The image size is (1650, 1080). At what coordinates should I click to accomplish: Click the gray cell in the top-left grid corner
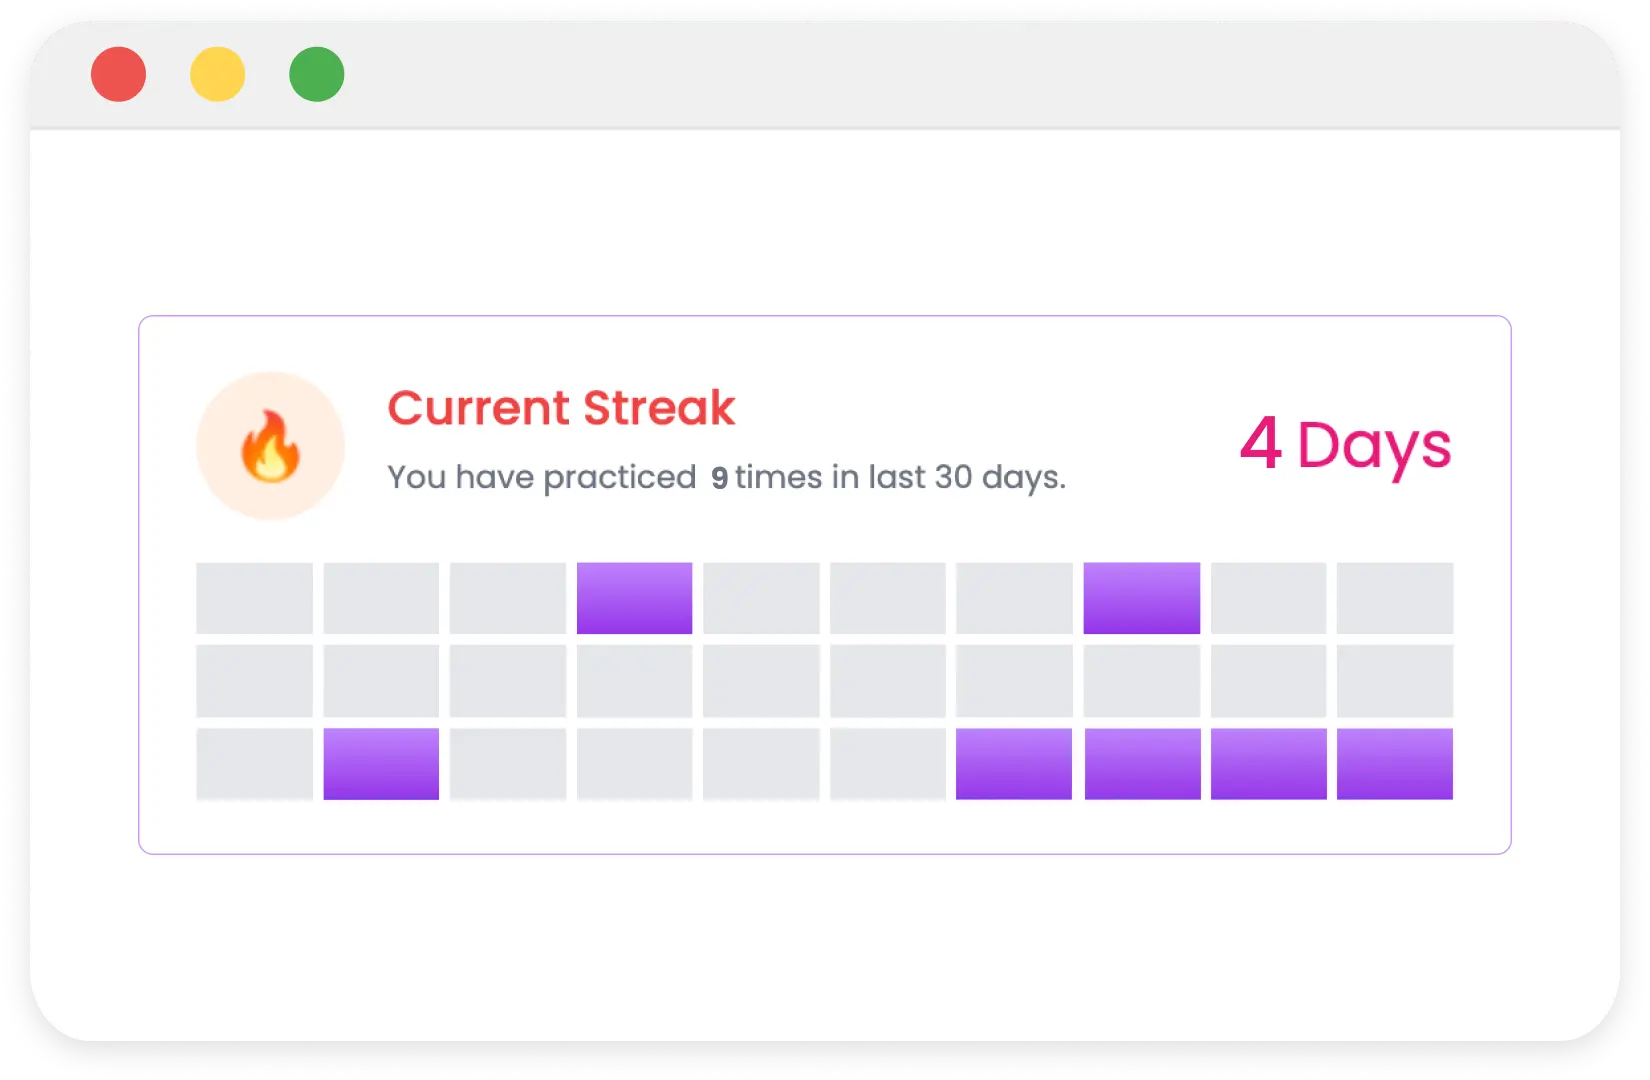coord(256,598)
